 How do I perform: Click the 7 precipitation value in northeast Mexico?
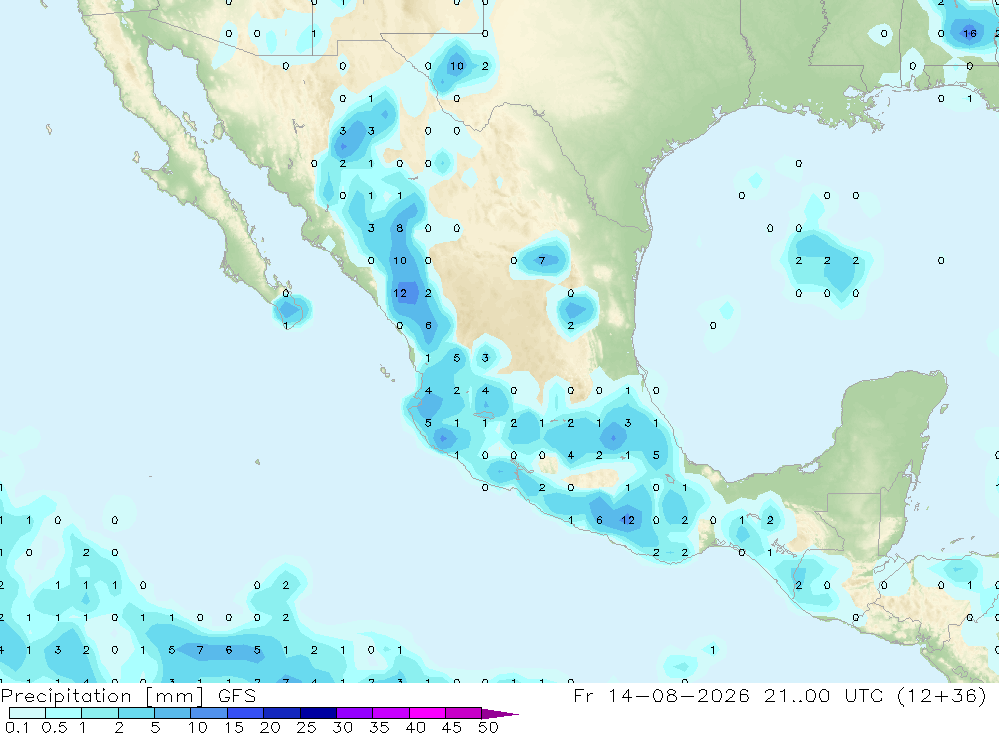click(542, 260)
